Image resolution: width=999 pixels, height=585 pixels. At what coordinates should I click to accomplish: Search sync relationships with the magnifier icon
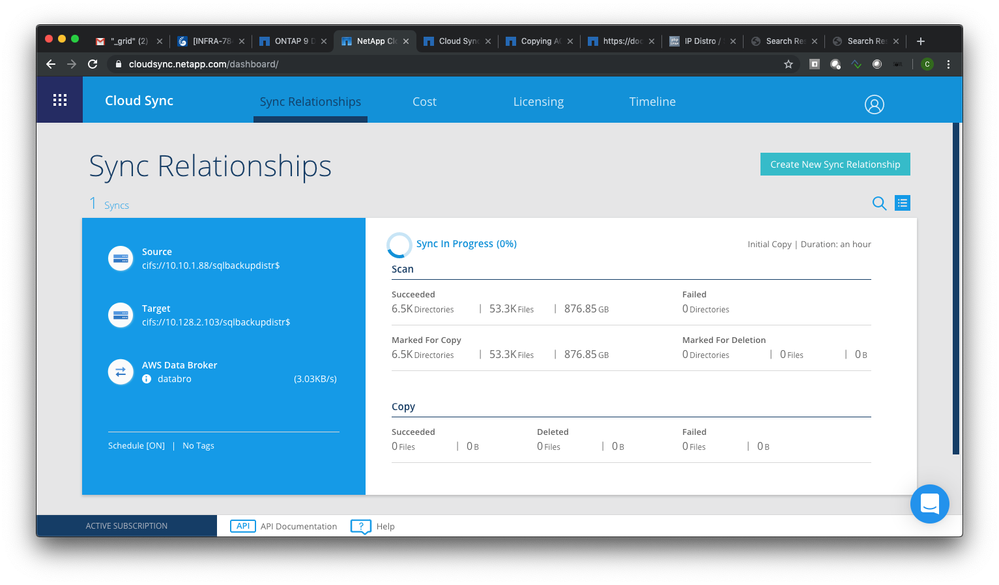click(879, 203)
